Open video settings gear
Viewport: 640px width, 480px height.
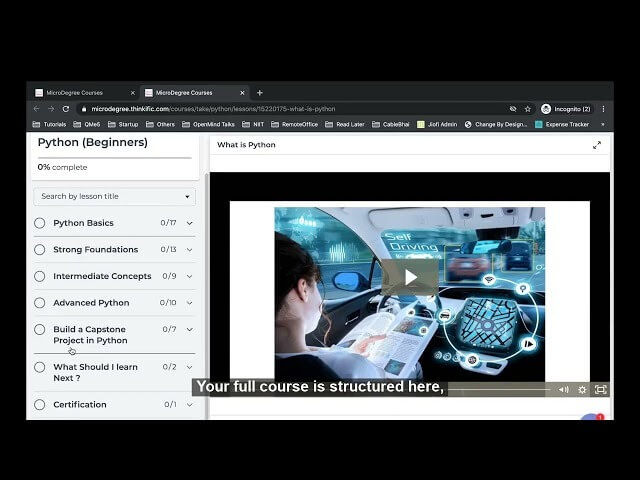[582, 389]
